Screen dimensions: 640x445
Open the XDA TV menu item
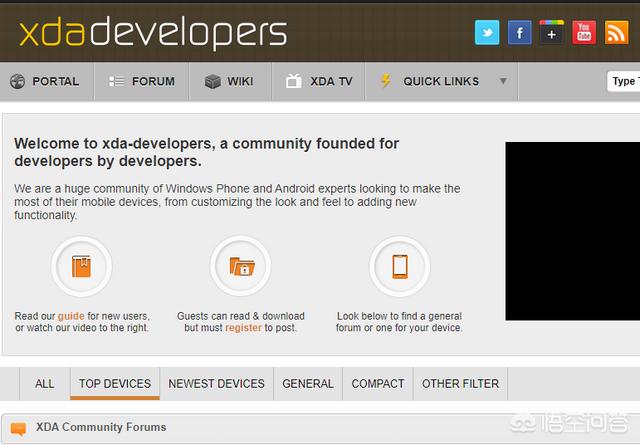(x=318, y=81)
